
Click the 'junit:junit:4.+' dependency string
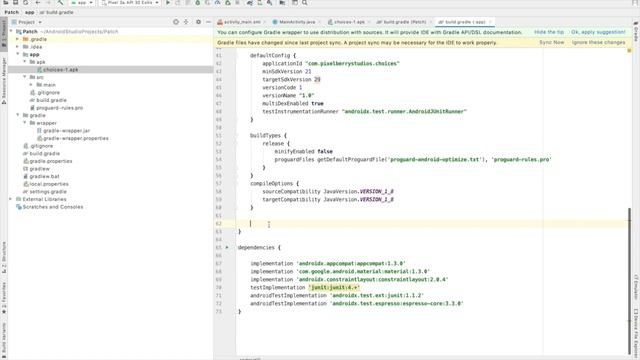pos(334,287)
